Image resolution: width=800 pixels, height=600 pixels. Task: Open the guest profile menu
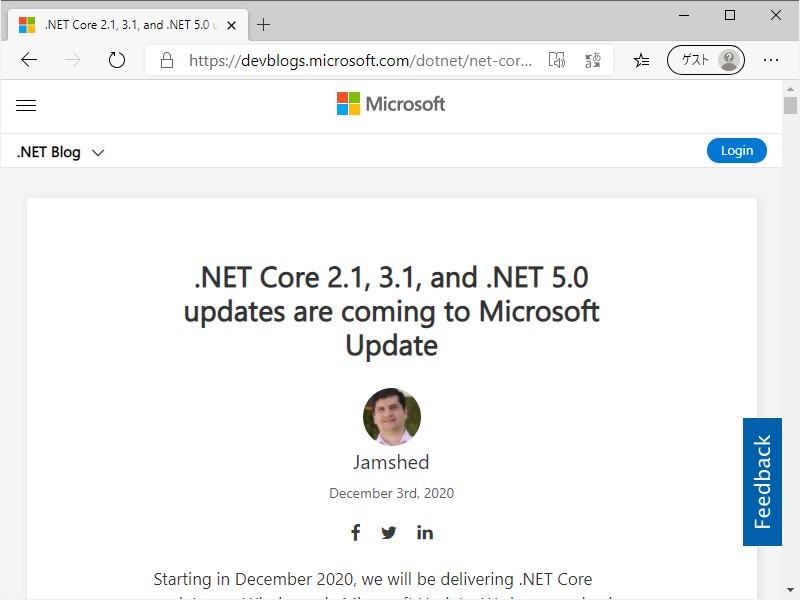click(706, 60)
